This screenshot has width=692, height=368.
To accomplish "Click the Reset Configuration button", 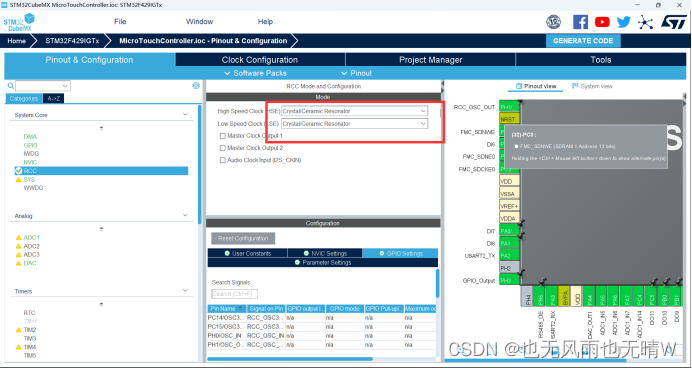I will click(243, 239).
